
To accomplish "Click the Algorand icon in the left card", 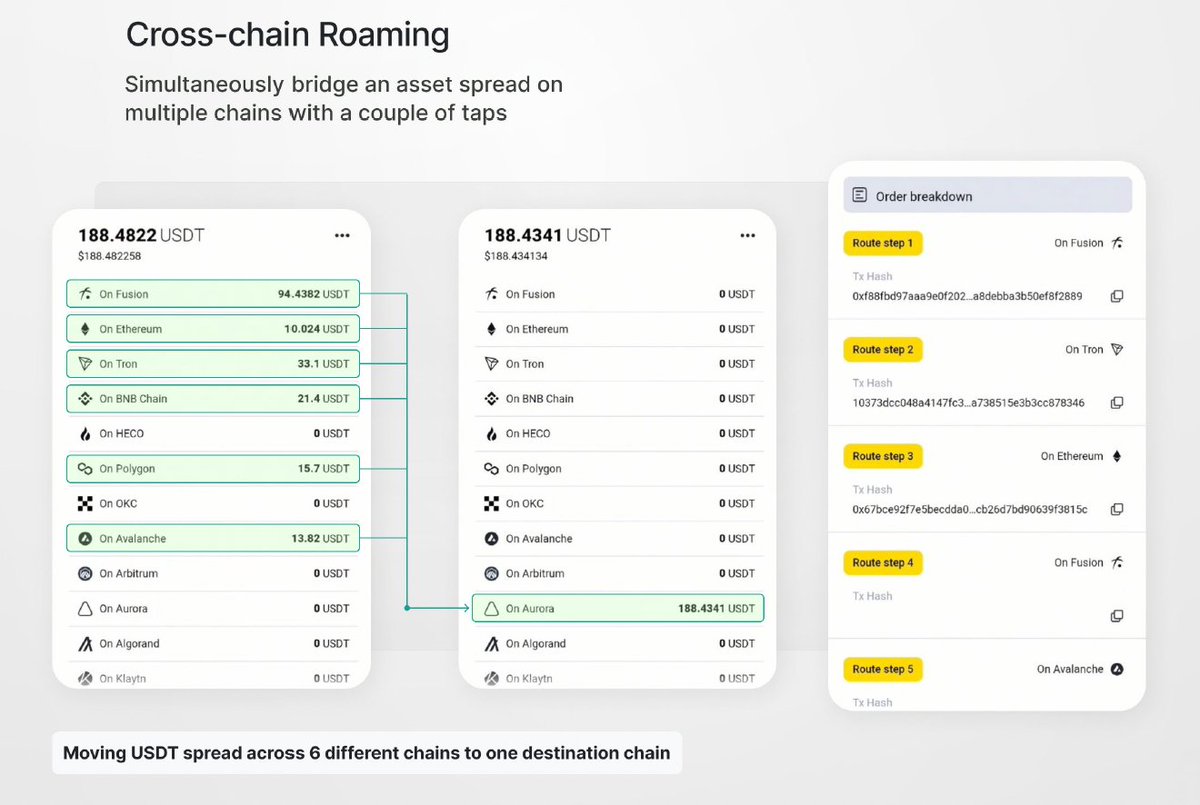I will 85,643.
